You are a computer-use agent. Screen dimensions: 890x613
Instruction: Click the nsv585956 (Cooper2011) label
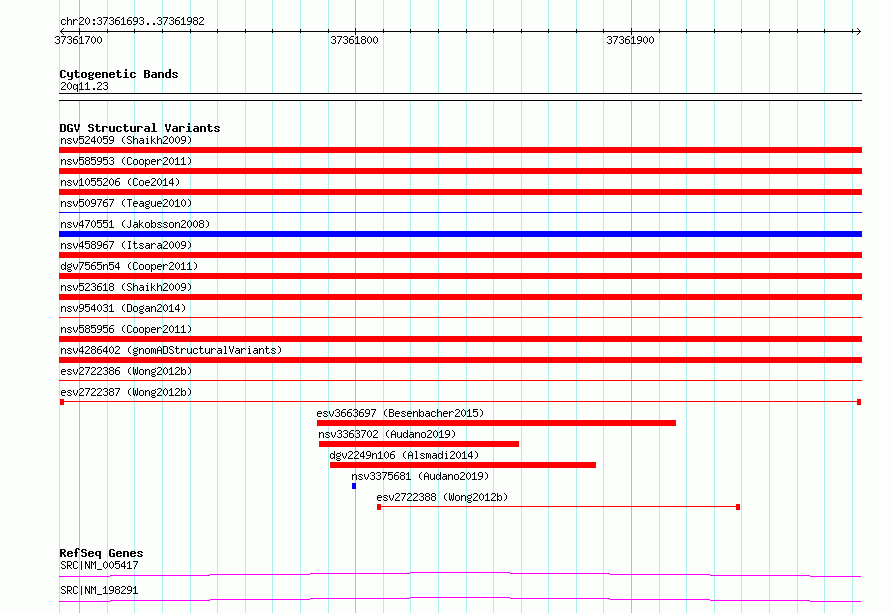coord(126,329)
